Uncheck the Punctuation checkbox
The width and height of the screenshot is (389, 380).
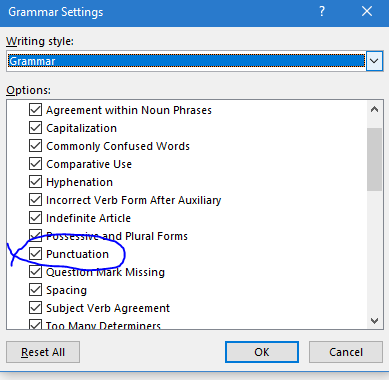35,254
